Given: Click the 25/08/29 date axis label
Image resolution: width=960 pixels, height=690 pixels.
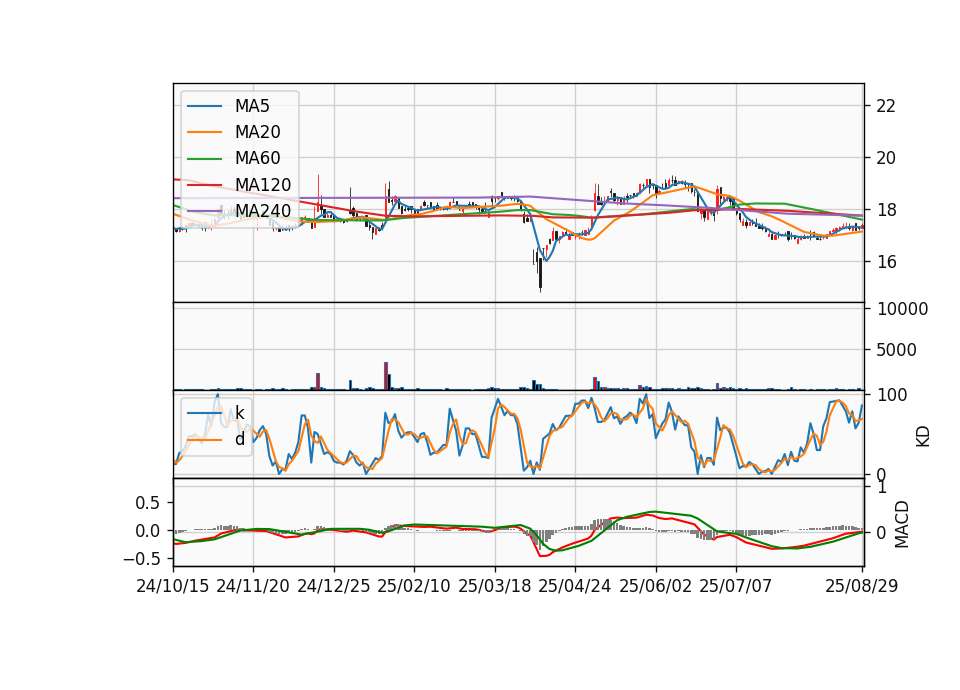Looking at the screenshot, I should coord(862,586).
